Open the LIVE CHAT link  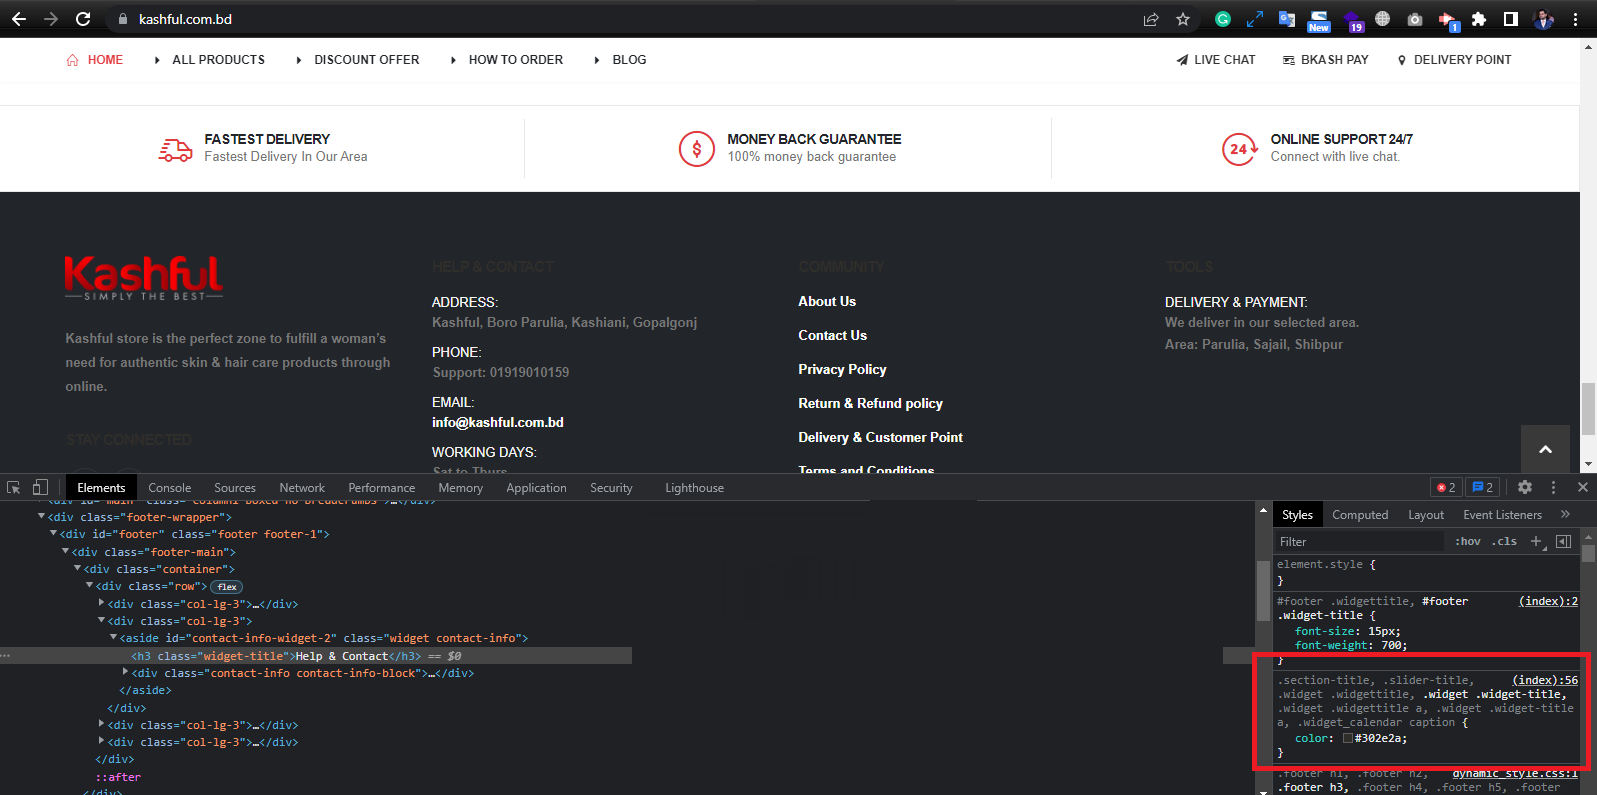(x=1216, y=60)
